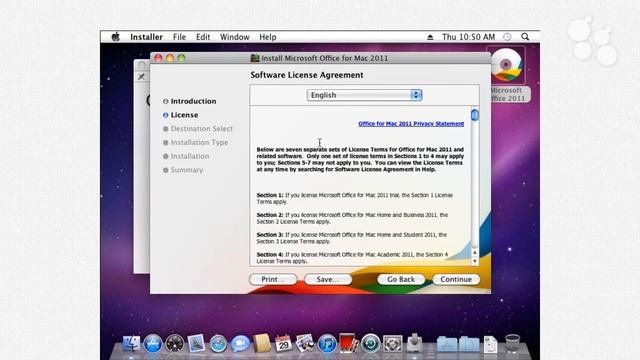Open Dashboard from the Dock
The height and width of the screenshot is (360, 640).
175,344
